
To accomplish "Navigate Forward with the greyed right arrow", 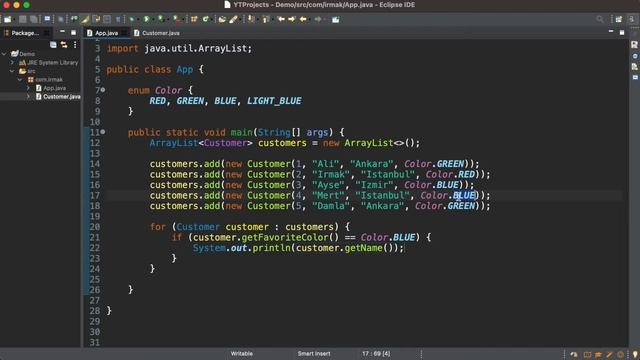I will click(x=318, y=19).
